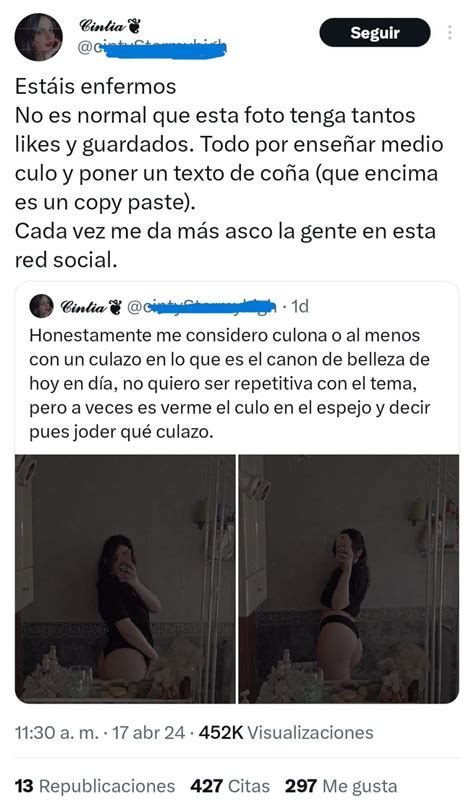Click the redacted handle in the quoted tweet

[201, 307]
